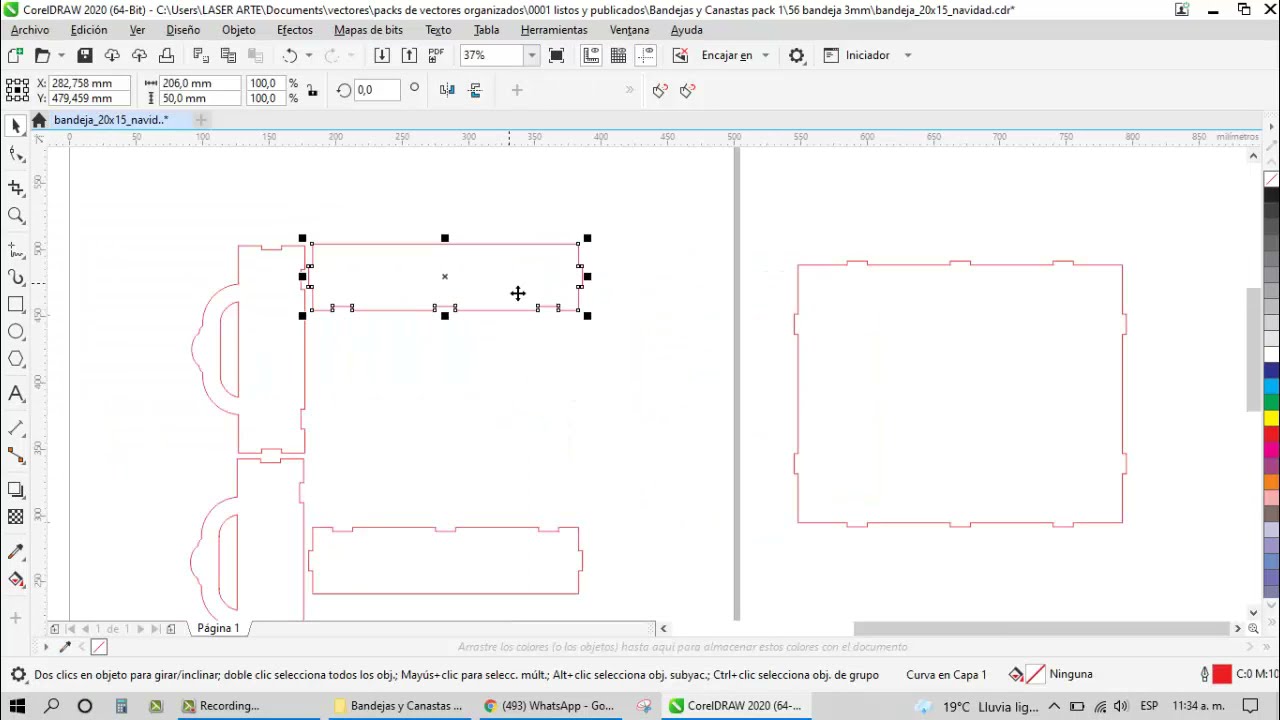Go to the welcome screen home tab
The height and width of the screenshot is (720, 1280).
(x=39, y=120)
